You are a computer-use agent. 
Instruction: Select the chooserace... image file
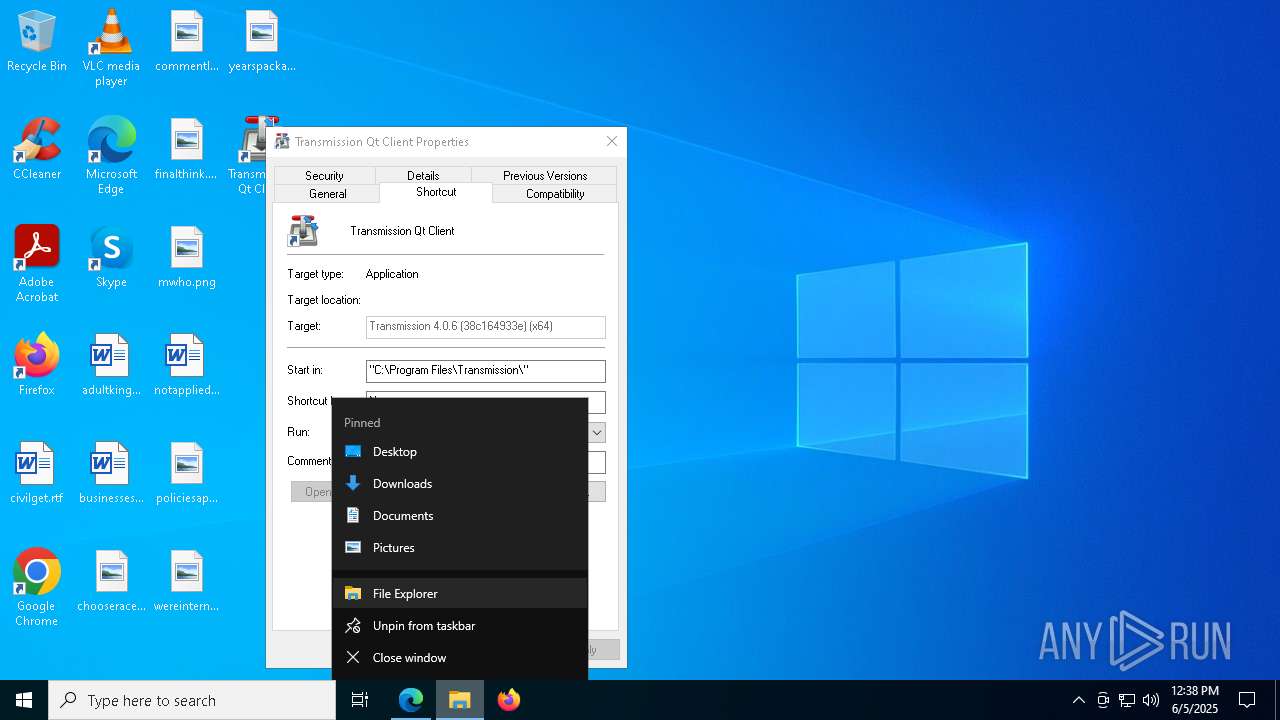coord(111,582)
